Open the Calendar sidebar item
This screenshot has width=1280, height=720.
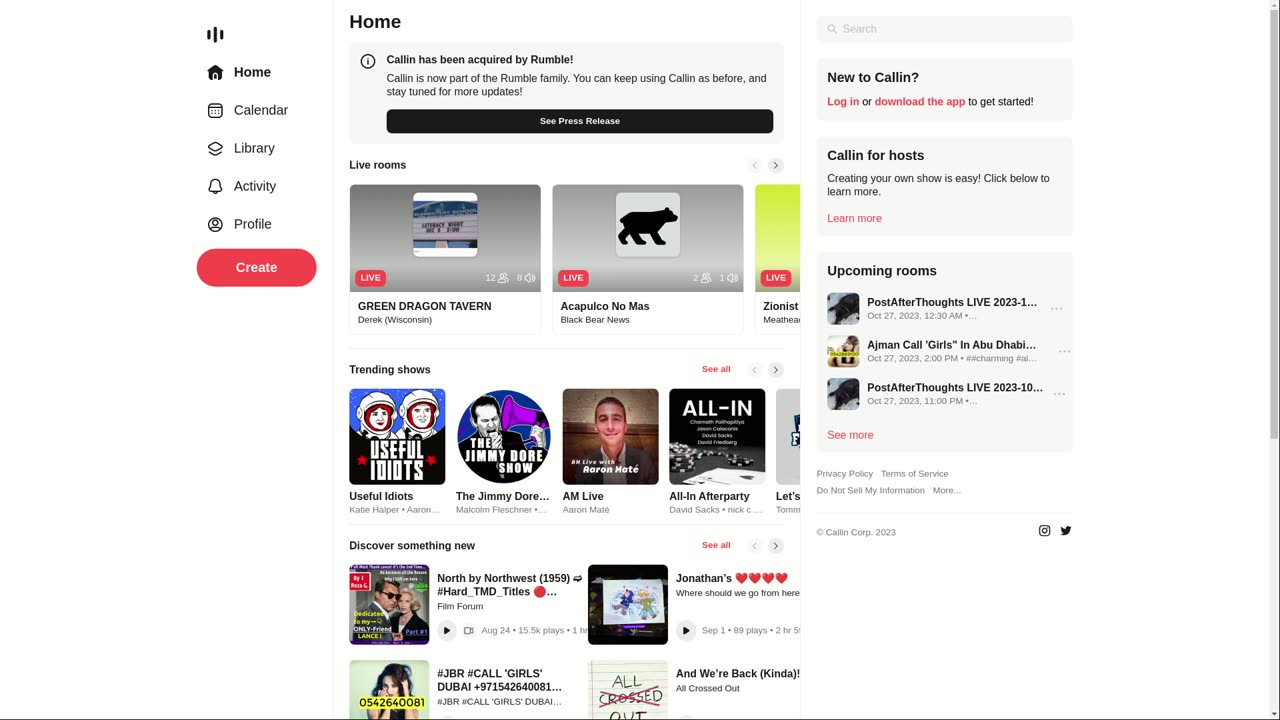coord(247,110)
